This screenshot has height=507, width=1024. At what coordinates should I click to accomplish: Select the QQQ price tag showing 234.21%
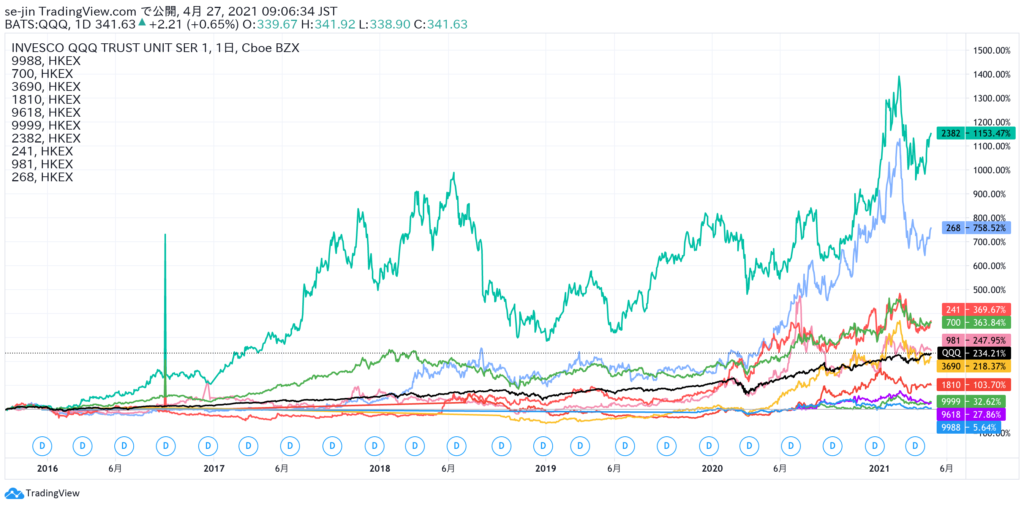[x=976, y=352]
